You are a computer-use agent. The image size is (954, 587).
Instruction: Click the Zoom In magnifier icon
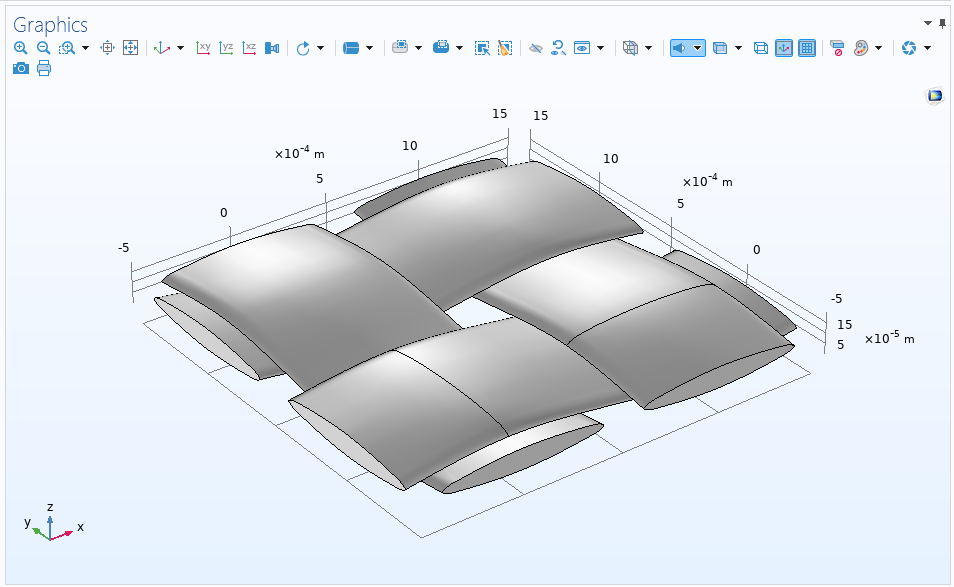click(x=20, y=48)
